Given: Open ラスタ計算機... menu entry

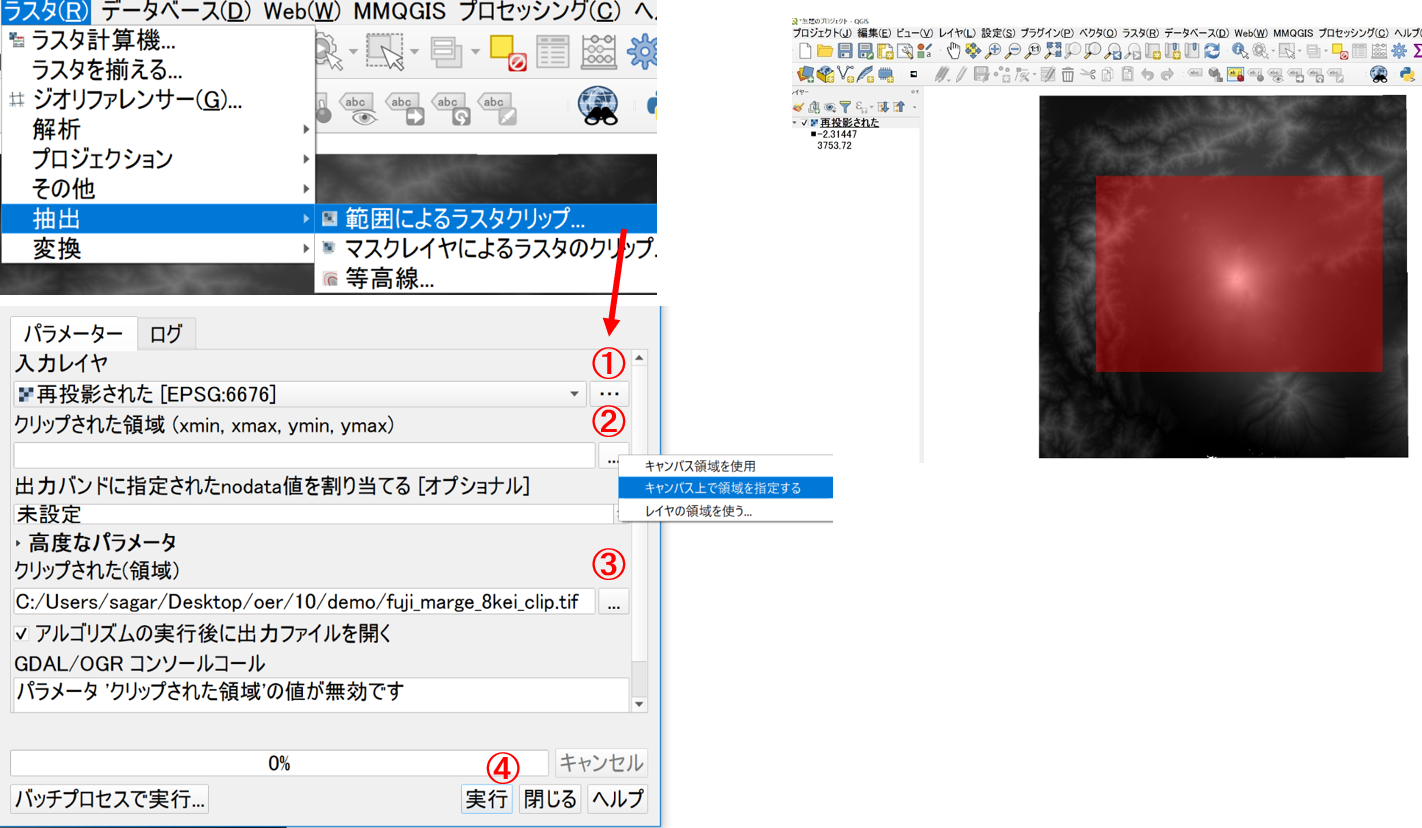Looking at the screenshot, I should click(x=158, y=41).
